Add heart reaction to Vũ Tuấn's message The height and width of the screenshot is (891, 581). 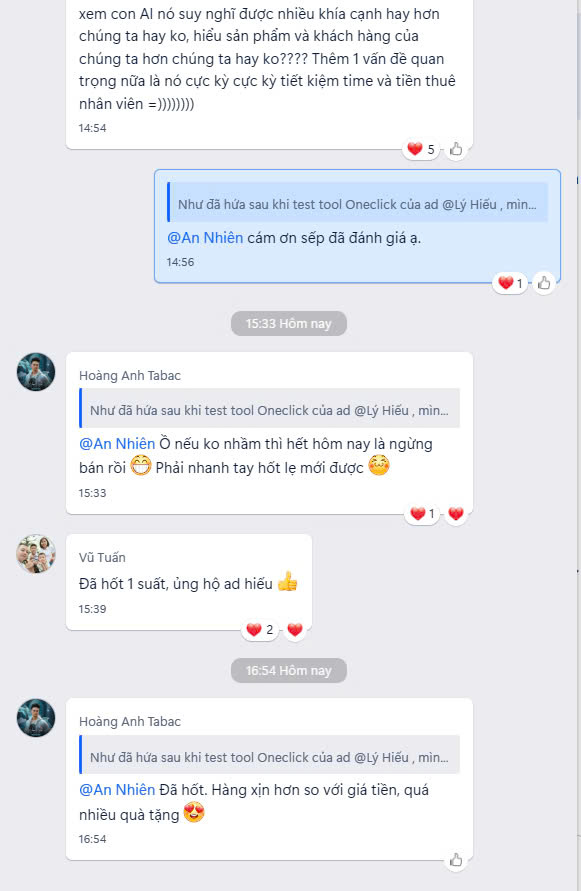point(295,630)
